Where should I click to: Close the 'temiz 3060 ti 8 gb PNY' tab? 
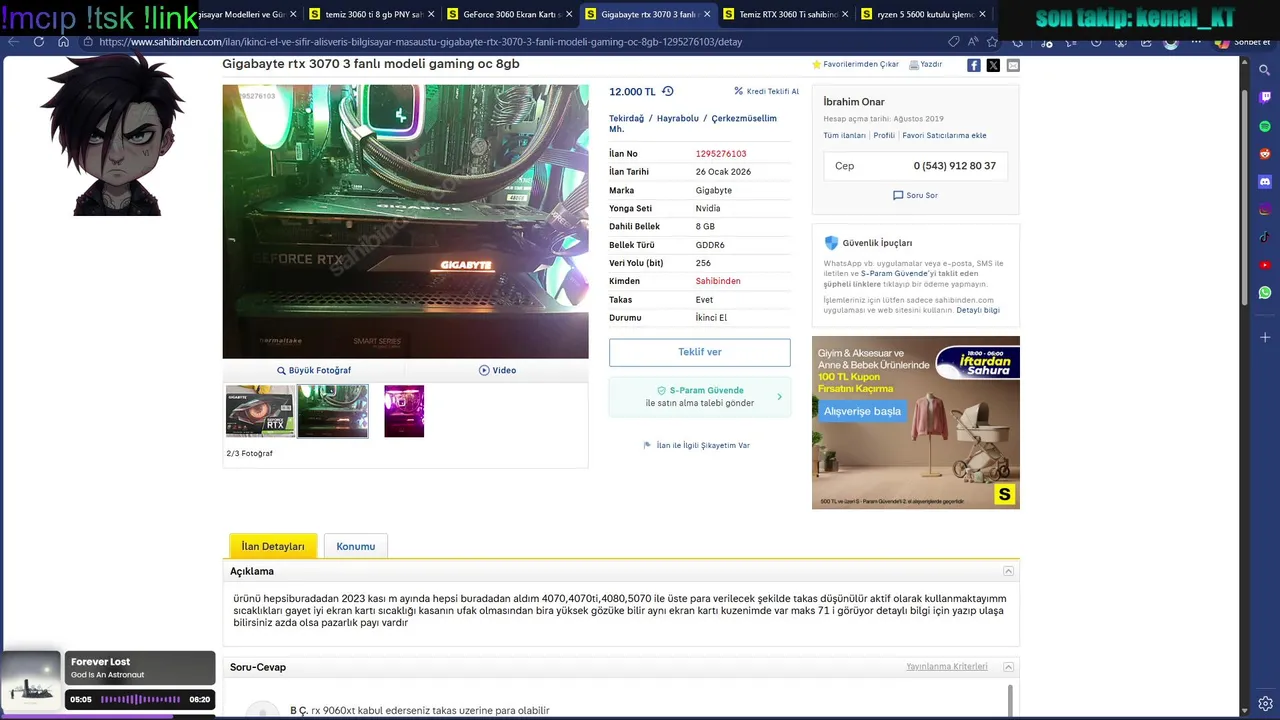(431, 14)
